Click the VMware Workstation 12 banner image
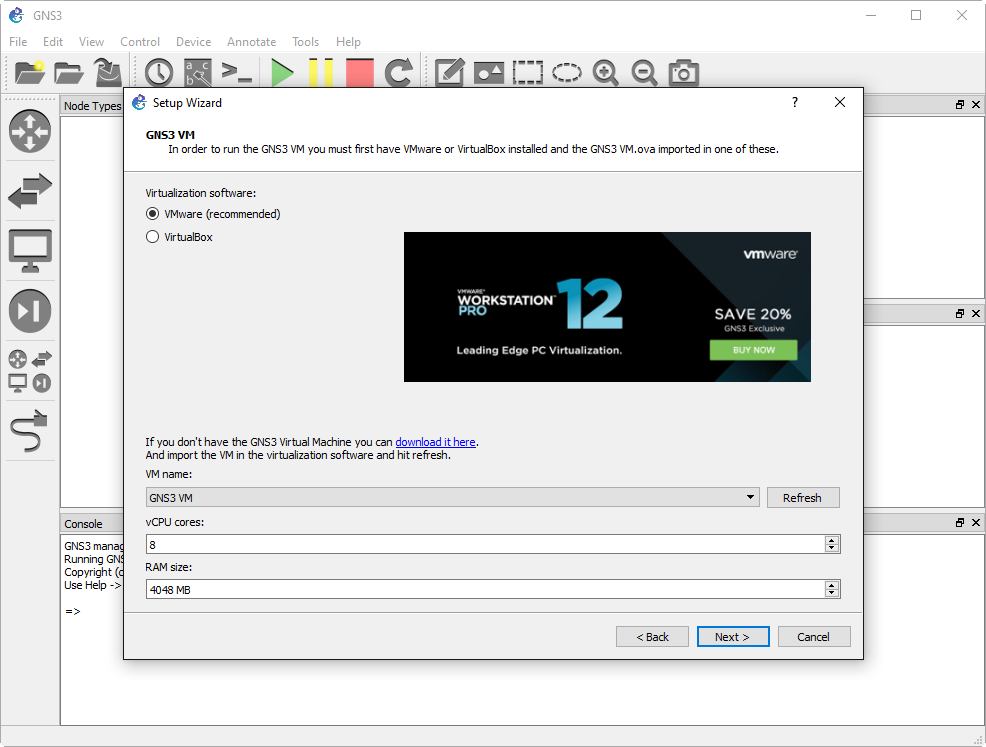 click(x=607, y=307)
